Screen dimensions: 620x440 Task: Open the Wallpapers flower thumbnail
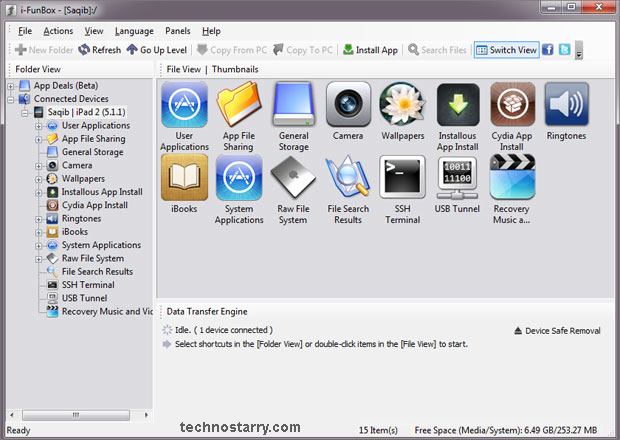403,104
